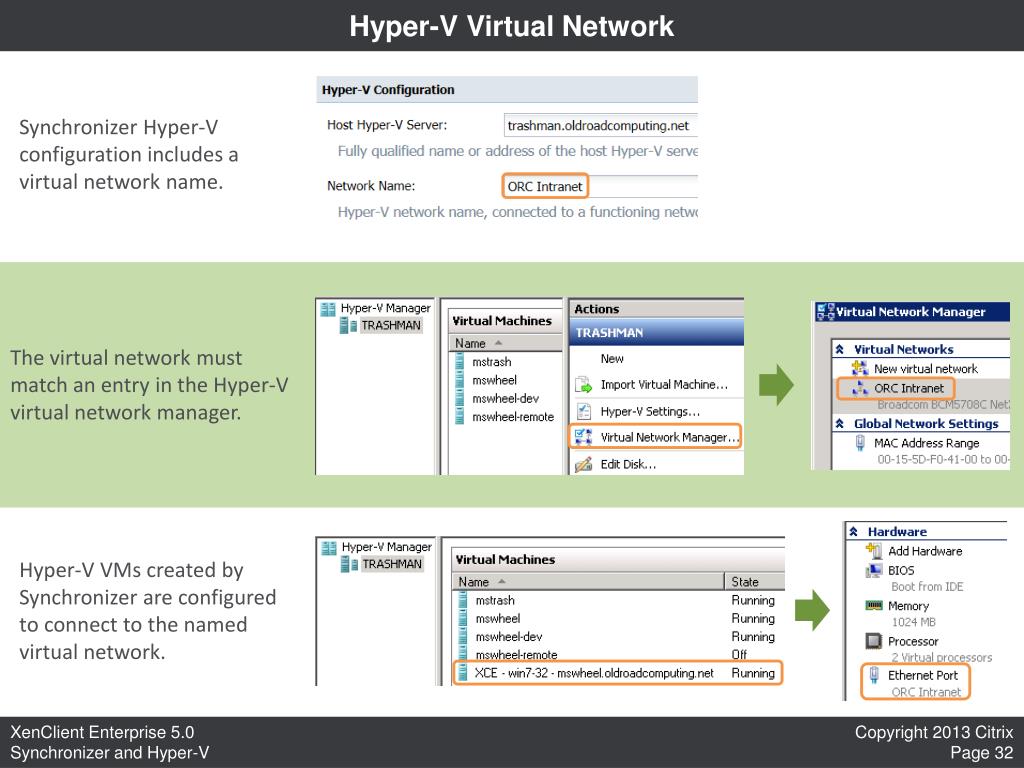
Task: Collapse the Hardware section
Action: 854,532
